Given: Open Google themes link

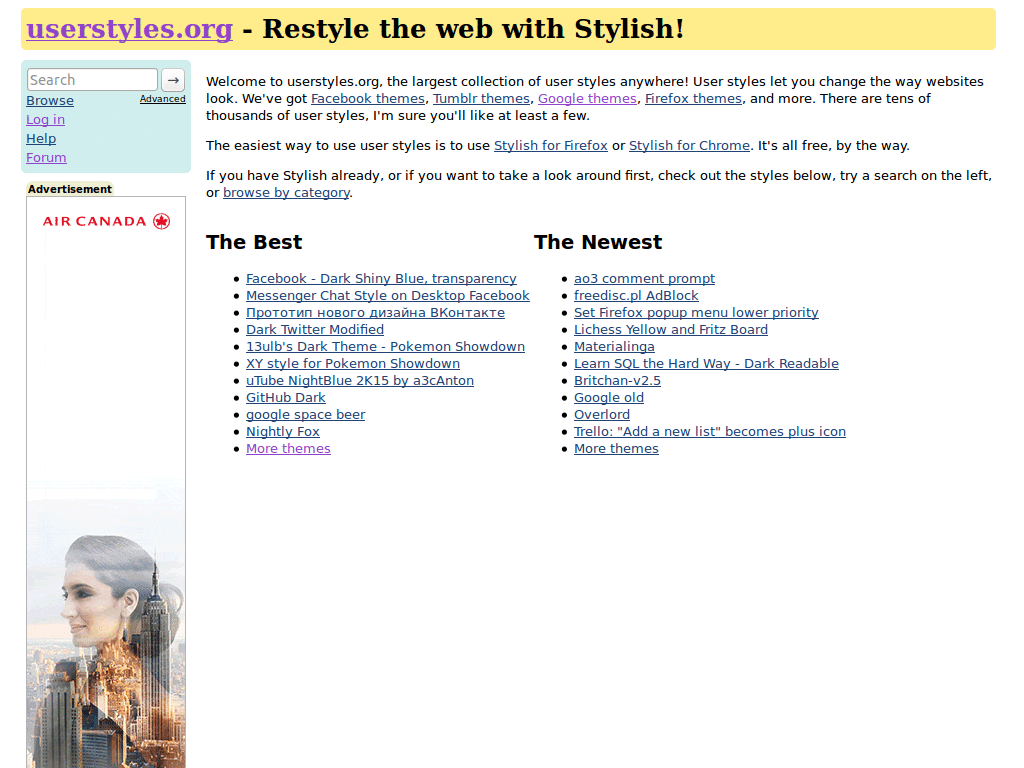Looking at the screenshot, I should pos(587,99).
